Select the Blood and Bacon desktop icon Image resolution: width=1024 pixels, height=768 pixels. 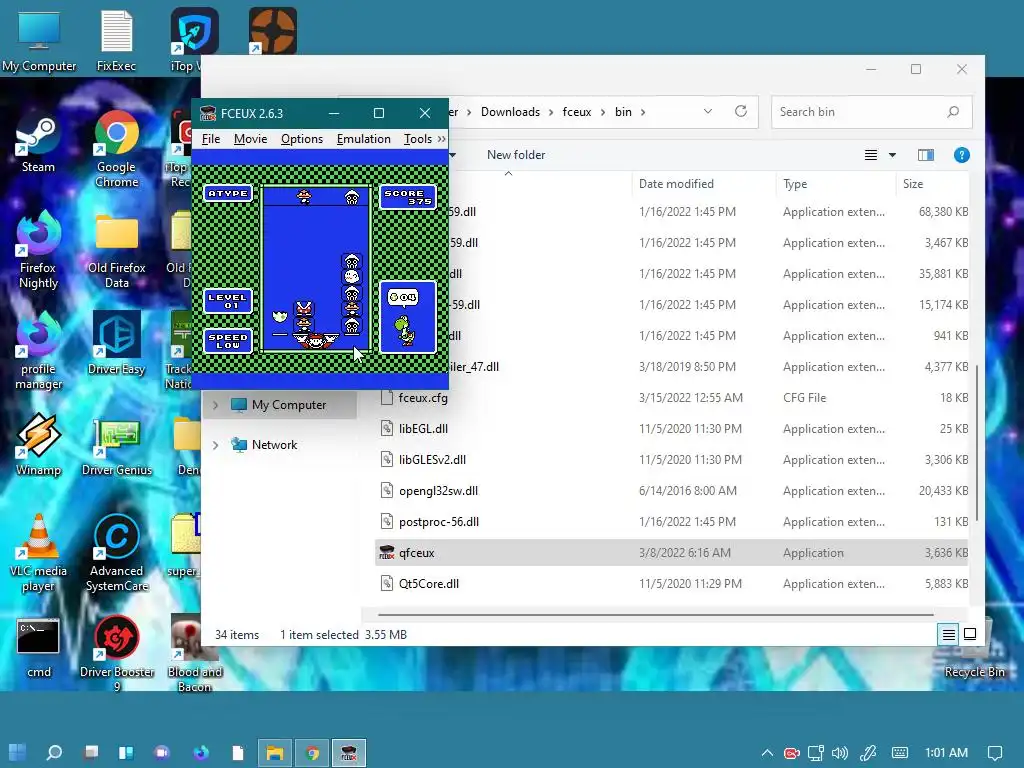coord(194,653)
